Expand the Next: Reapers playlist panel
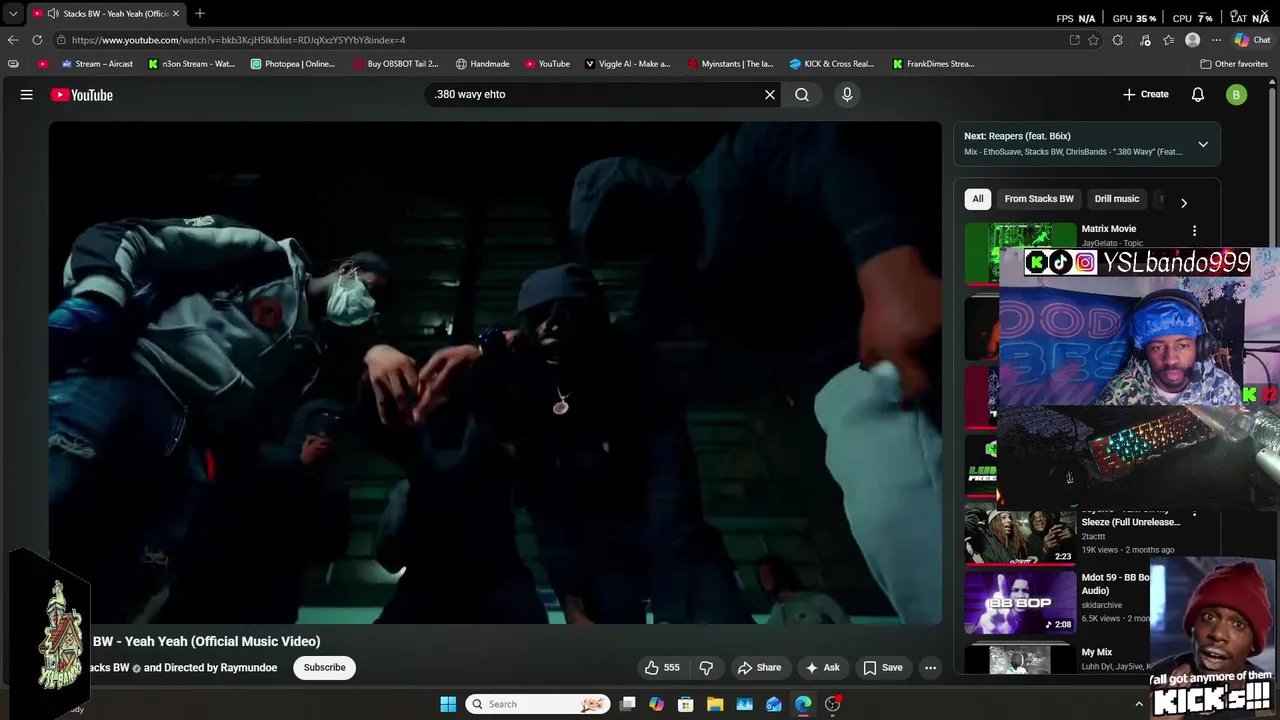This screenshot has height=720, width=1280. pyautogui.click(x=1203, y=144)
